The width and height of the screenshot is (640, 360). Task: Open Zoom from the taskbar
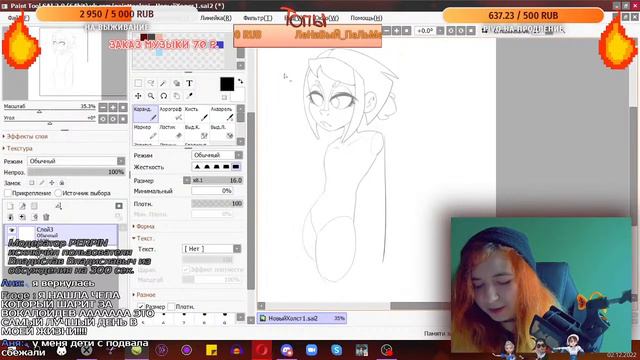tap(311, 350)
